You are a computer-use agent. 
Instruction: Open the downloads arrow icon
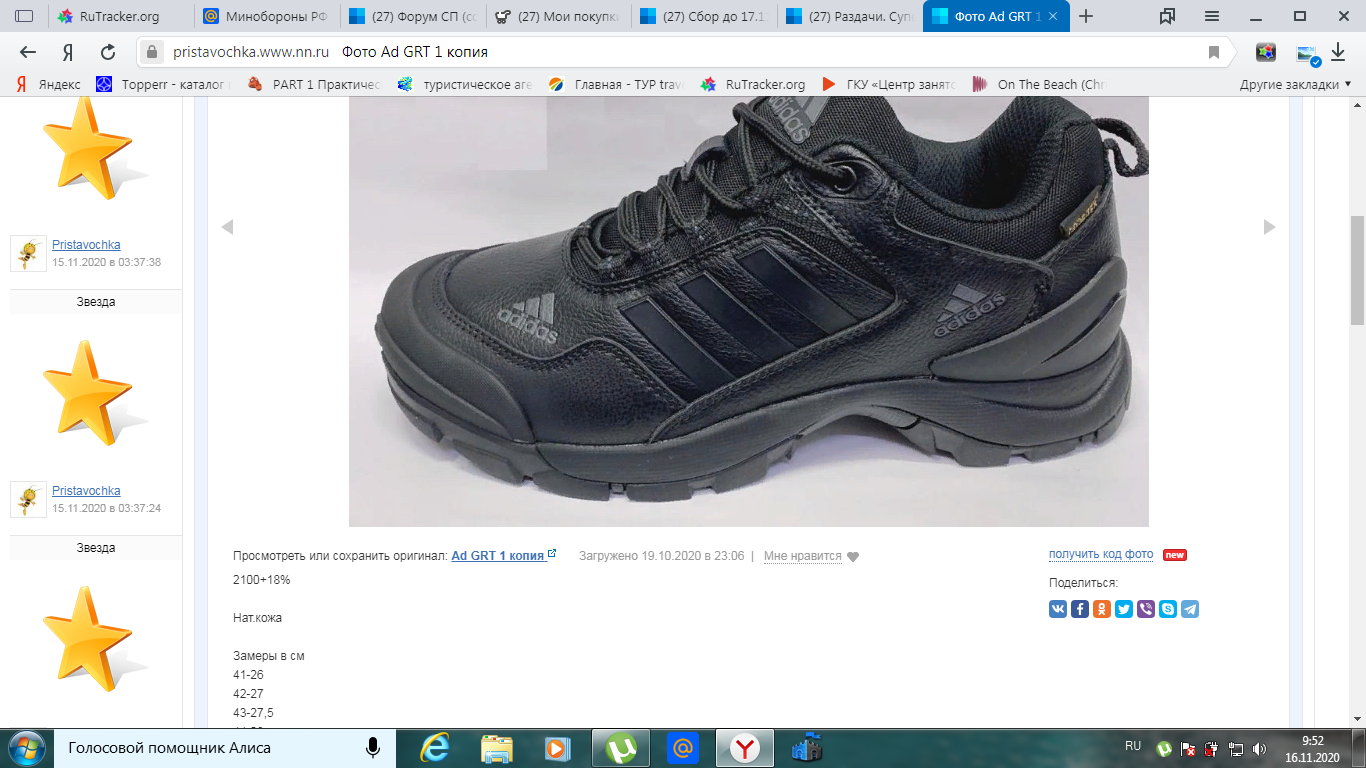pyautogui.click(x=1338, y=52)
